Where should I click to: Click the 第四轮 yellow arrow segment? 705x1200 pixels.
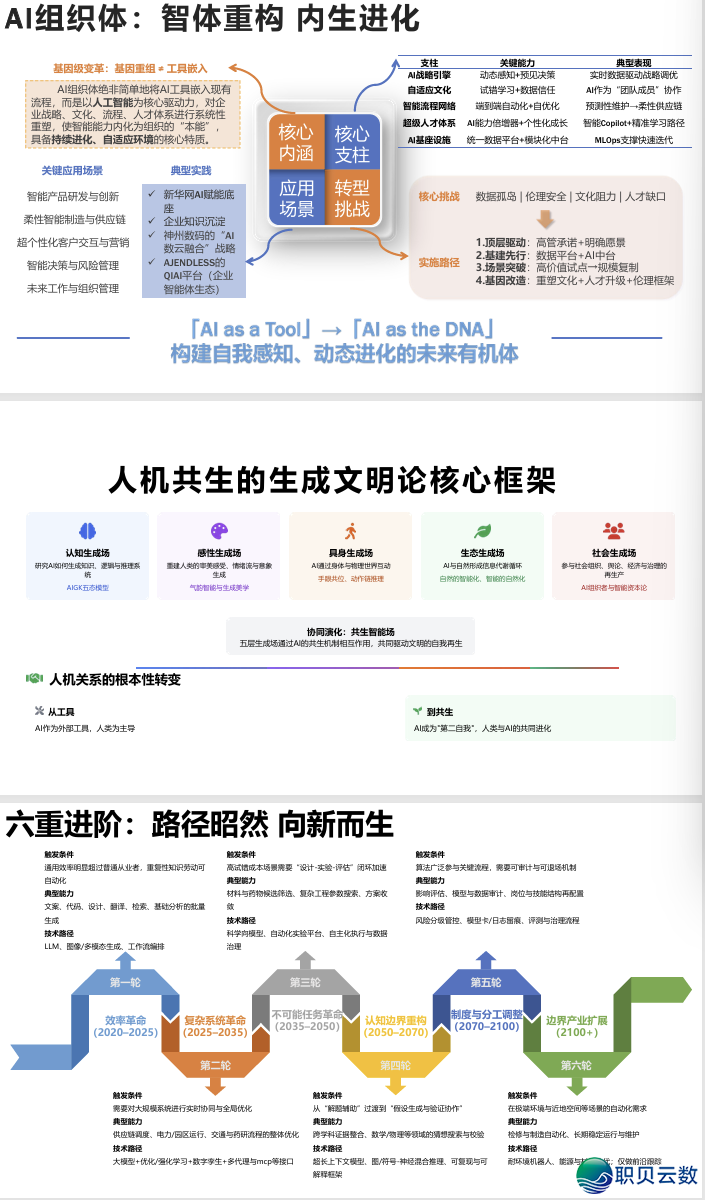click(396, 1064)
